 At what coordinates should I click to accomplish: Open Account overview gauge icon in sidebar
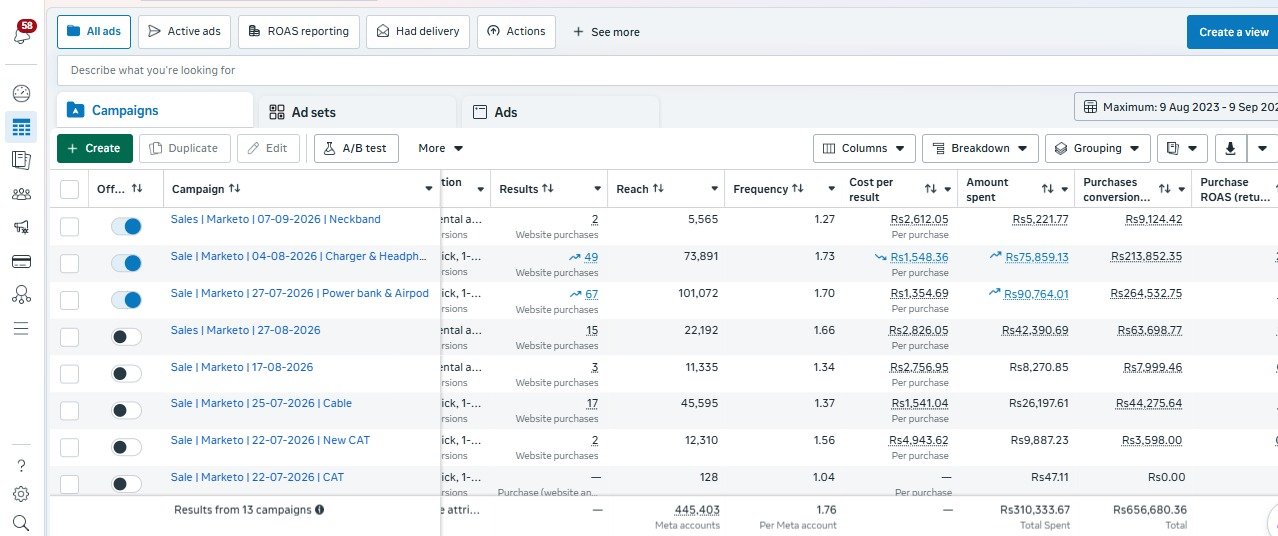click(x=21, y=93)
